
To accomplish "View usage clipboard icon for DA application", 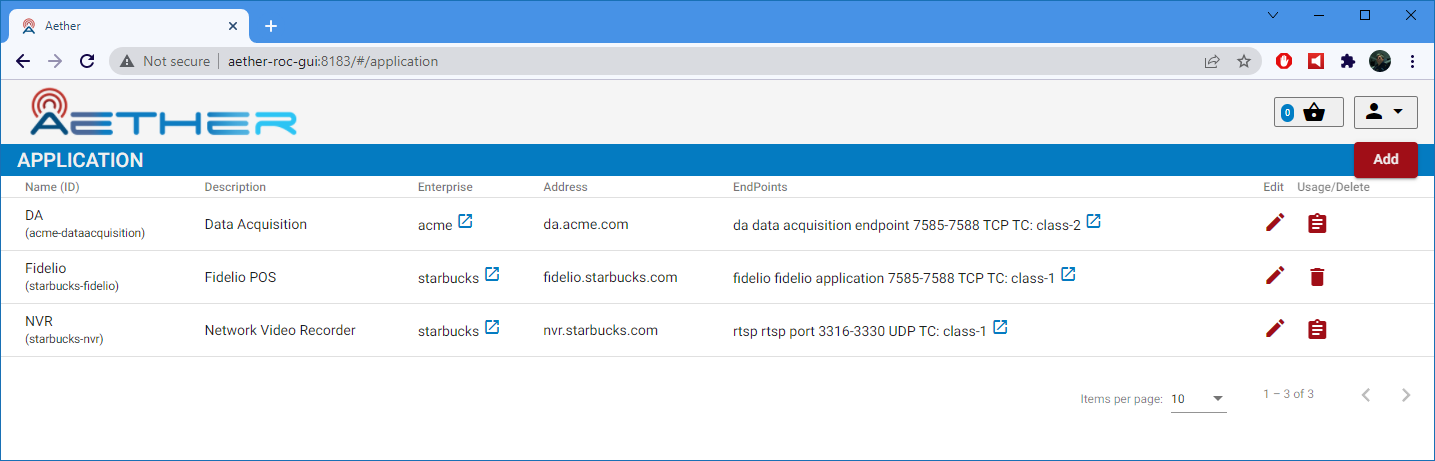I will [1317, 224].
